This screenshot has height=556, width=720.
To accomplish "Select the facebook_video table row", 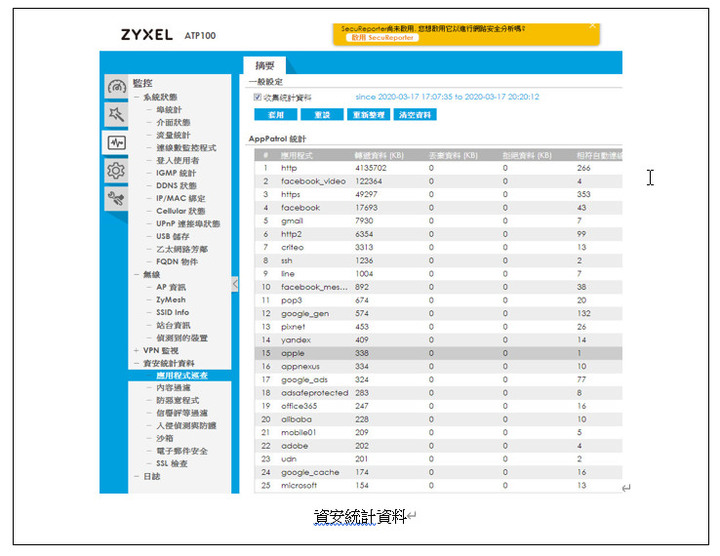I will click(438, 181).
